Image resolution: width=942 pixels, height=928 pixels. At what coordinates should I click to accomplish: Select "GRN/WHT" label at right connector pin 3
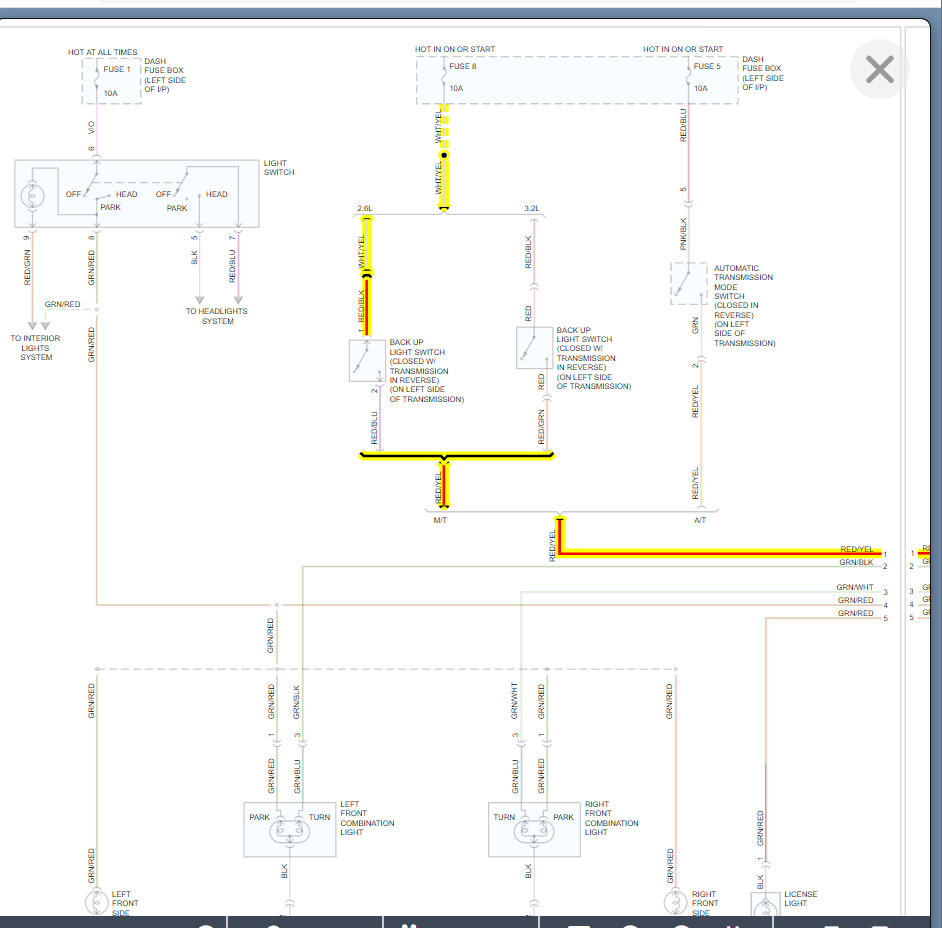coord(855,587)
